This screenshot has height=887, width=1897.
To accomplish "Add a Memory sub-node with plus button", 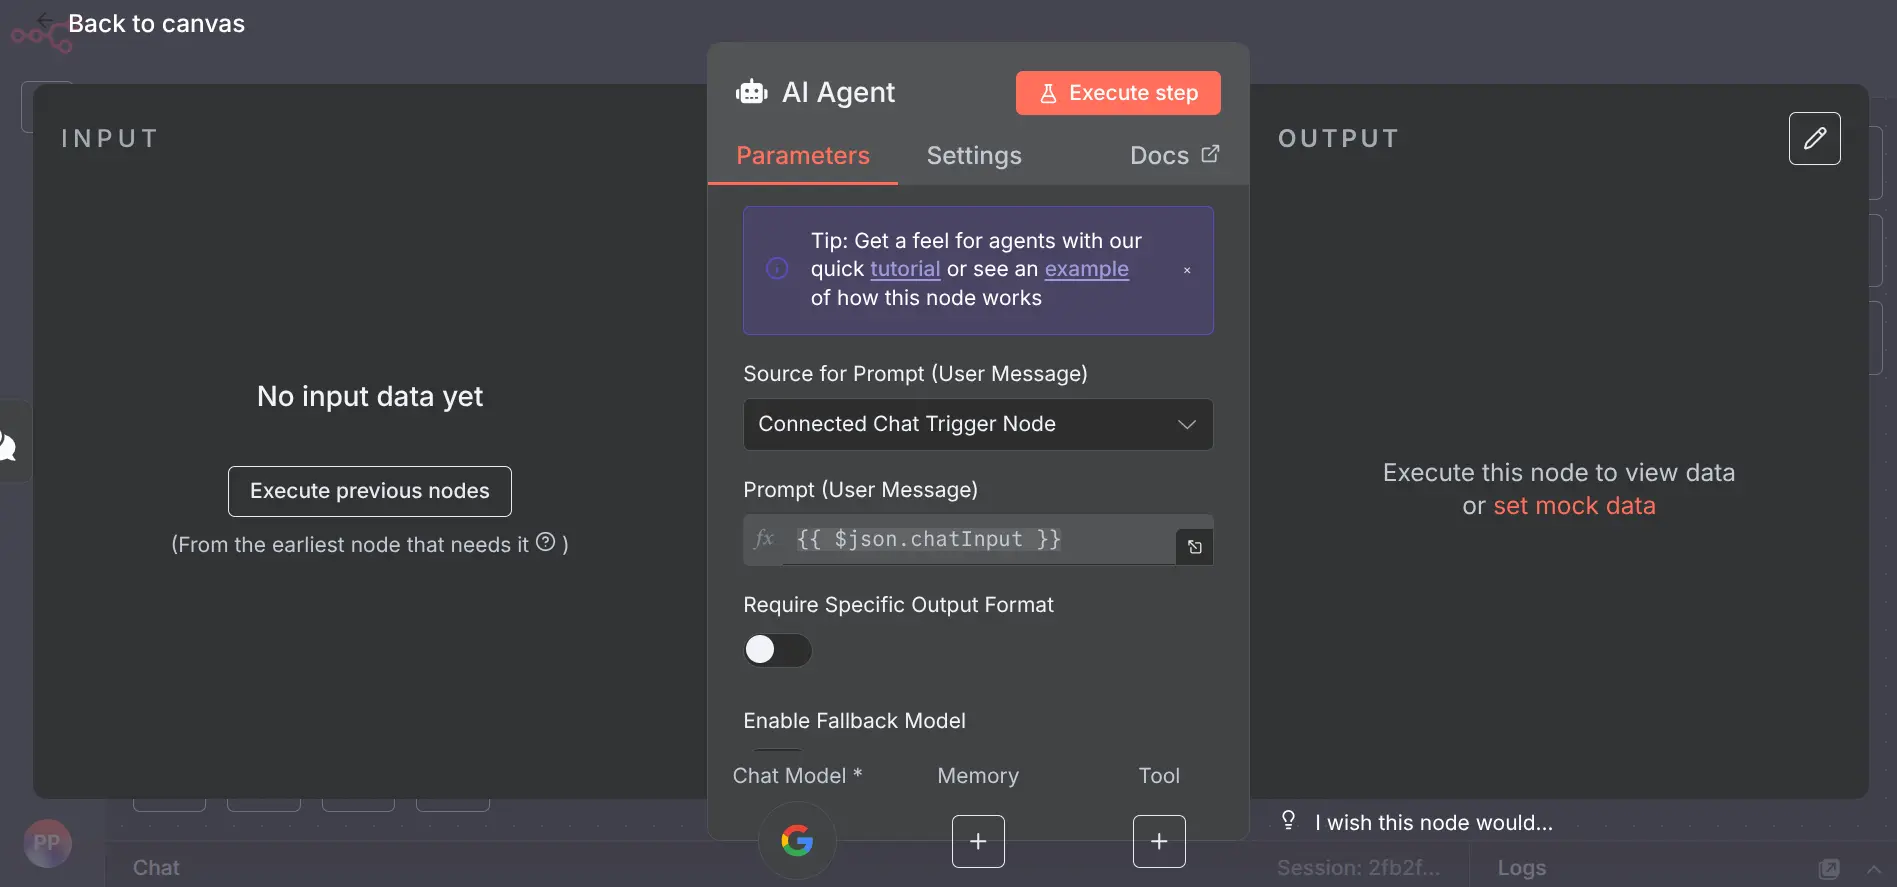I will pyautogui.click(x=977, y=841).
